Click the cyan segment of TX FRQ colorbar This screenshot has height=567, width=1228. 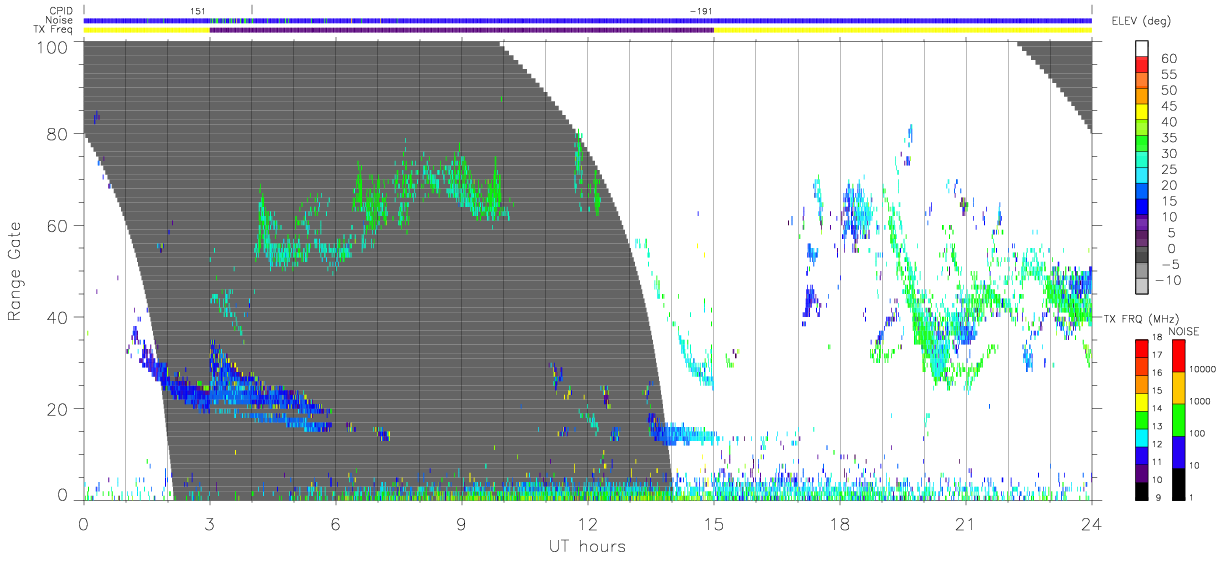[1142, 437]
